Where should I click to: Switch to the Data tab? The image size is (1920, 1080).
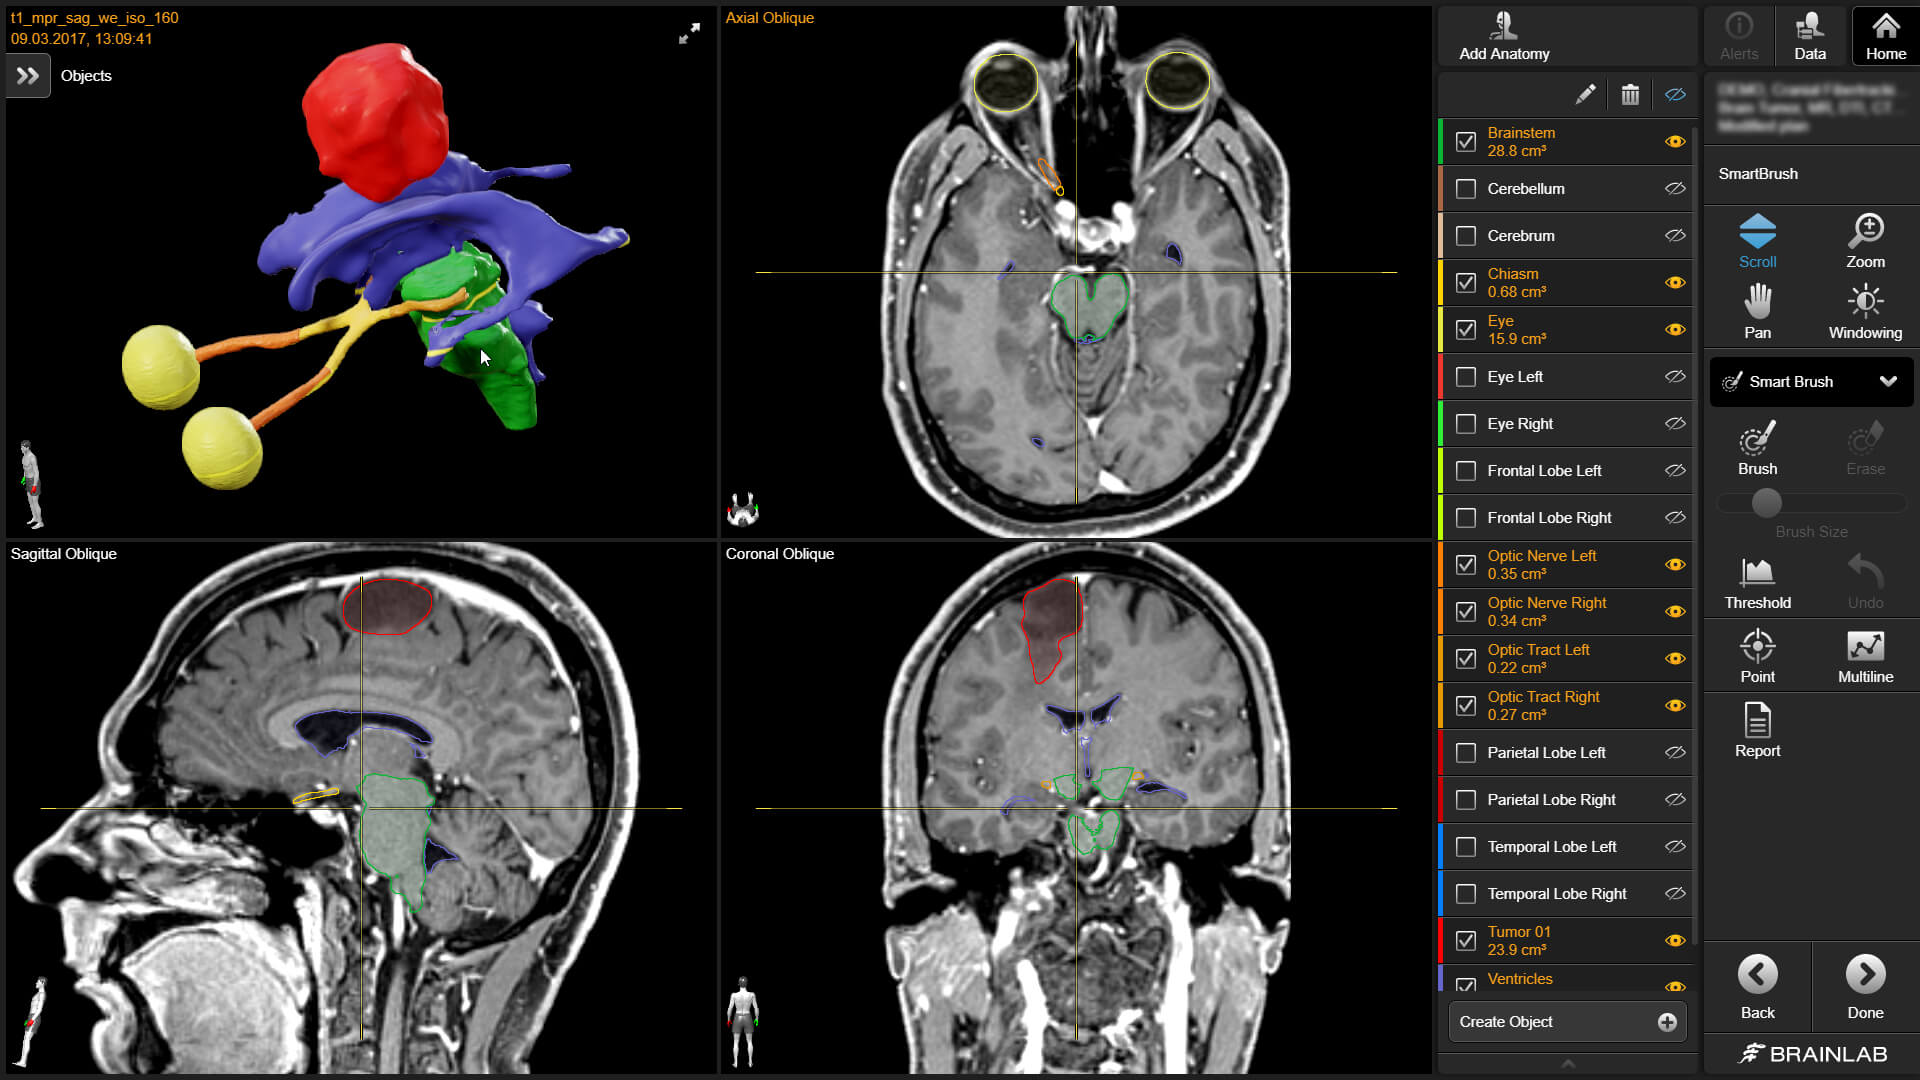(x=1810, y=35)
